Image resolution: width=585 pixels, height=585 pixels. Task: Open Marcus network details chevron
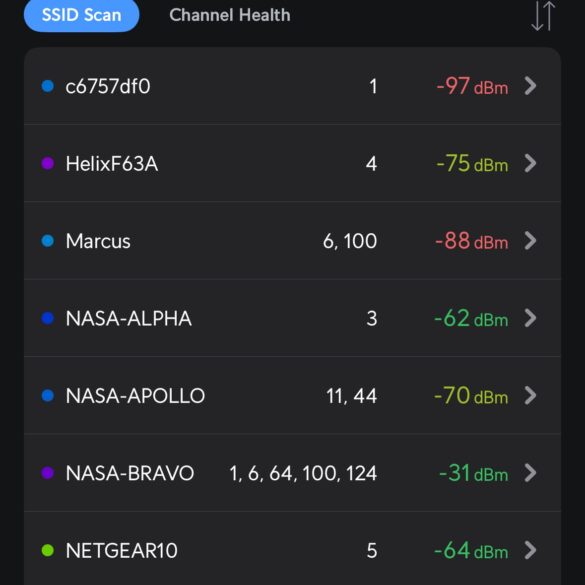pos(530,241)
